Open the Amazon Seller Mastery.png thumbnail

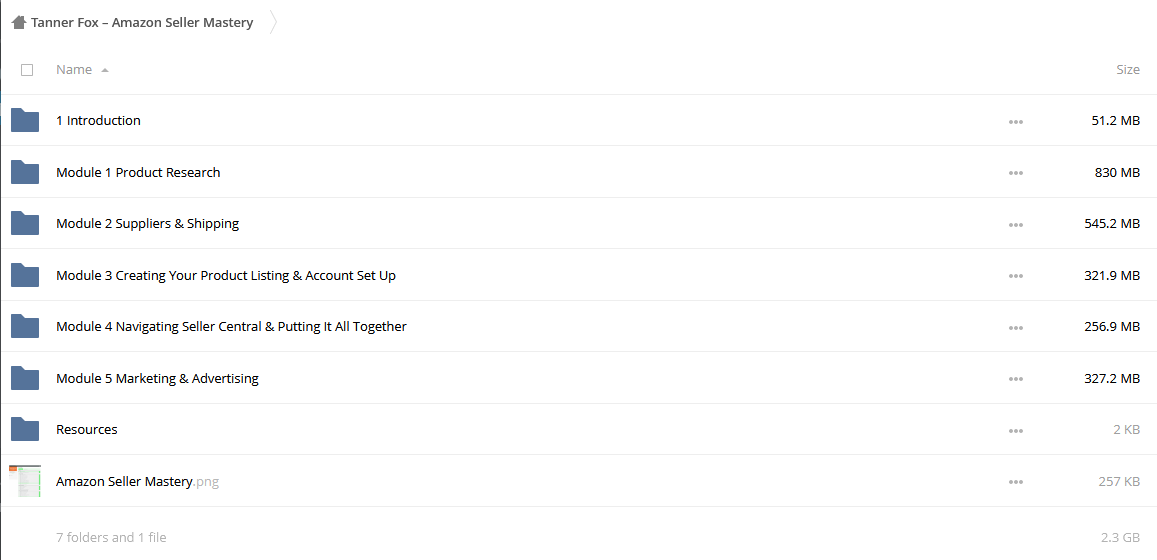click(x=25, y=481)
